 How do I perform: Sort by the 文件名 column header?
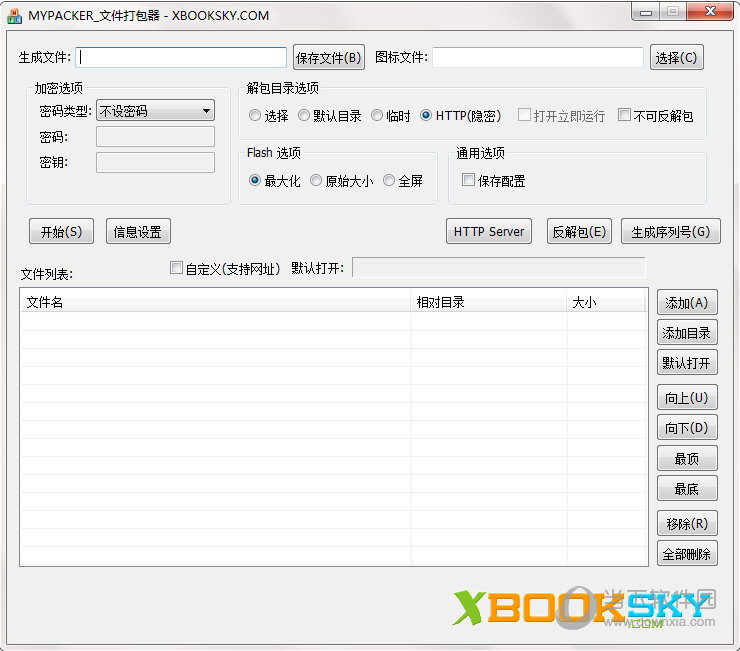[216, 302]
